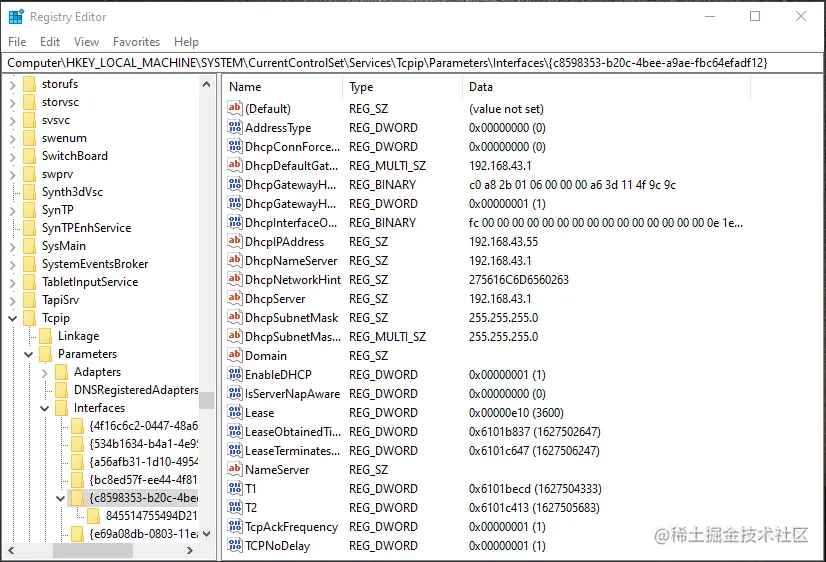The image size is (826, 562).
Task: Click the DhcpServer string icon
Action: (234, 298)
